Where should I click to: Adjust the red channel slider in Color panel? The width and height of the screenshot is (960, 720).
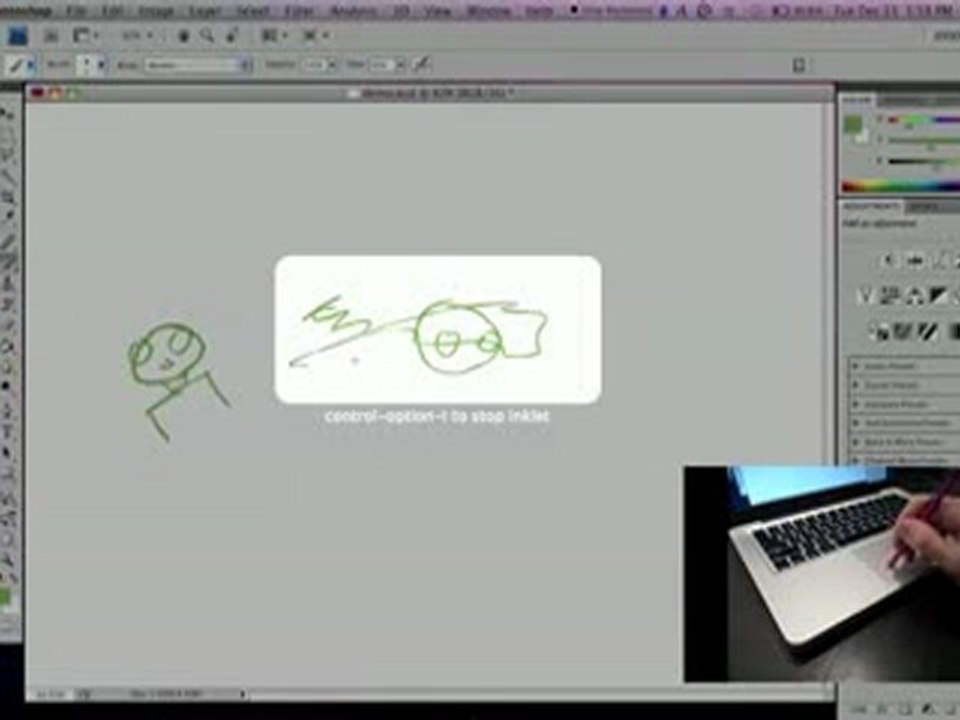point(924,120)
